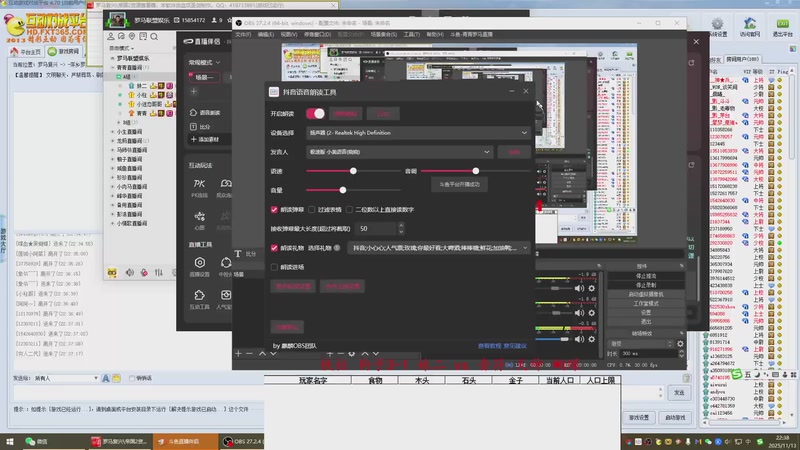Open OBS 场景集合 menu
The image size is (800, 450).
pyautogui.click(x=384, y=34)
